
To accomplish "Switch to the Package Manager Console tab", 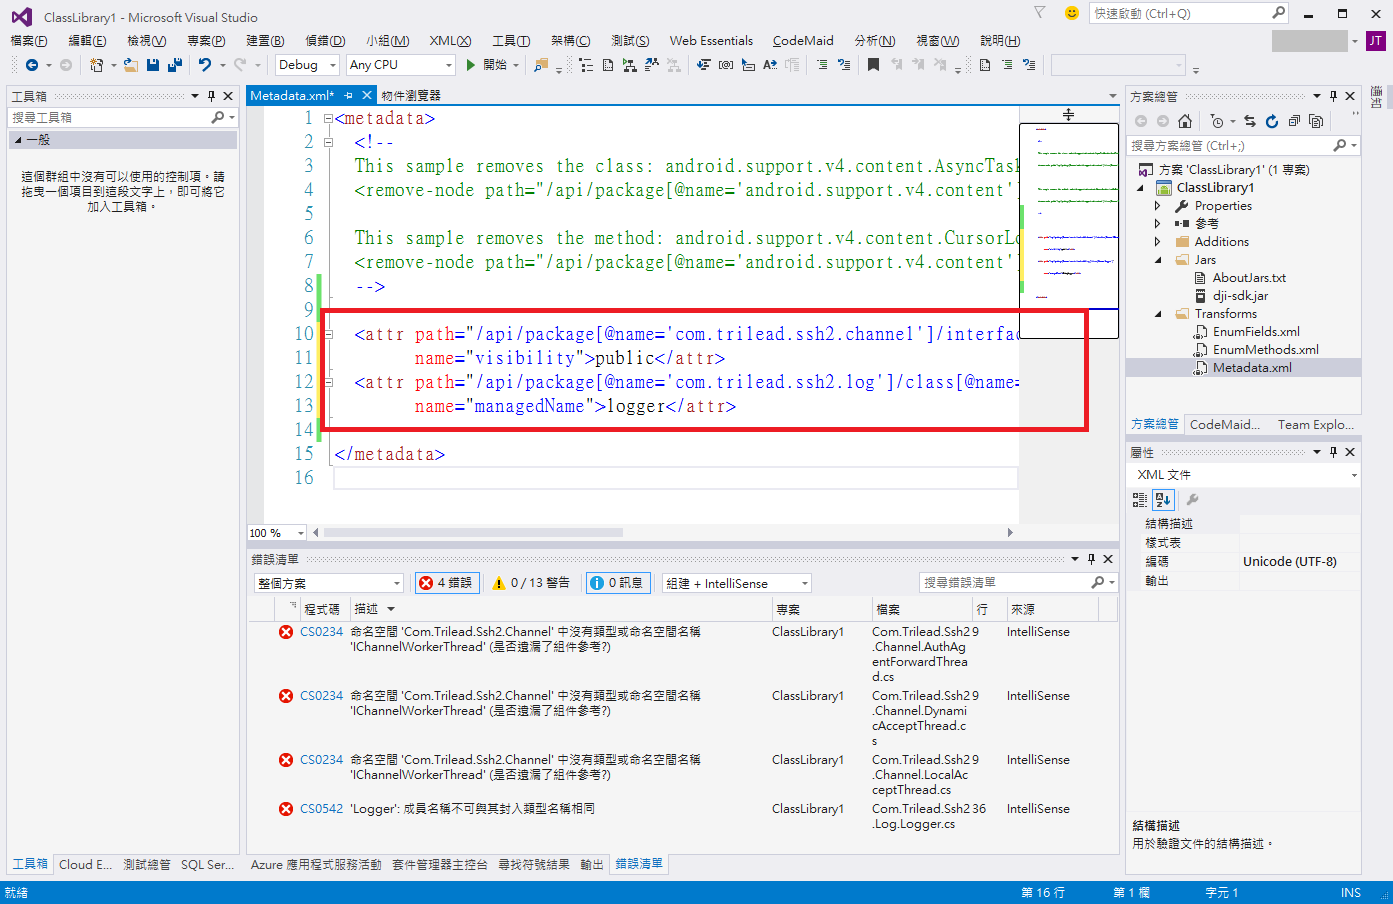I will (x=440, y=865).
